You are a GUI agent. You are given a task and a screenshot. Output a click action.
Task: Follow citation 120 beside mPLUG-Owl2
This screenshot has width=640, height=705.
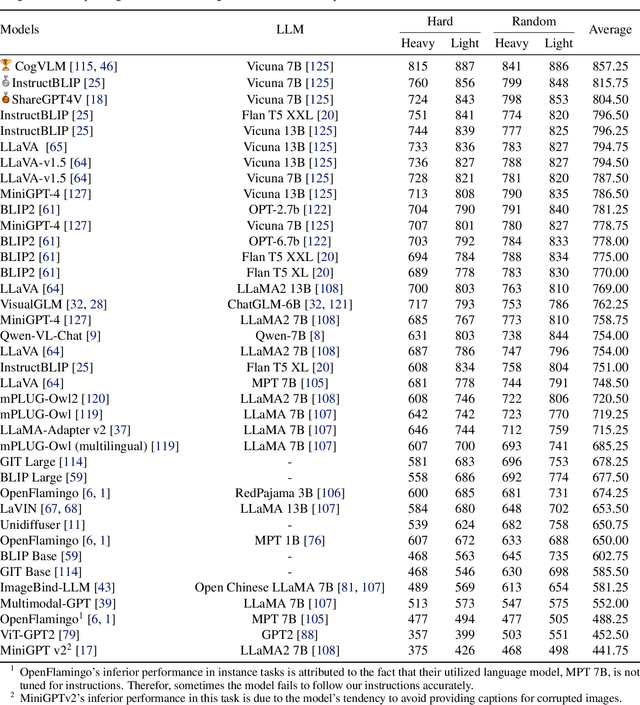point(95,399)
